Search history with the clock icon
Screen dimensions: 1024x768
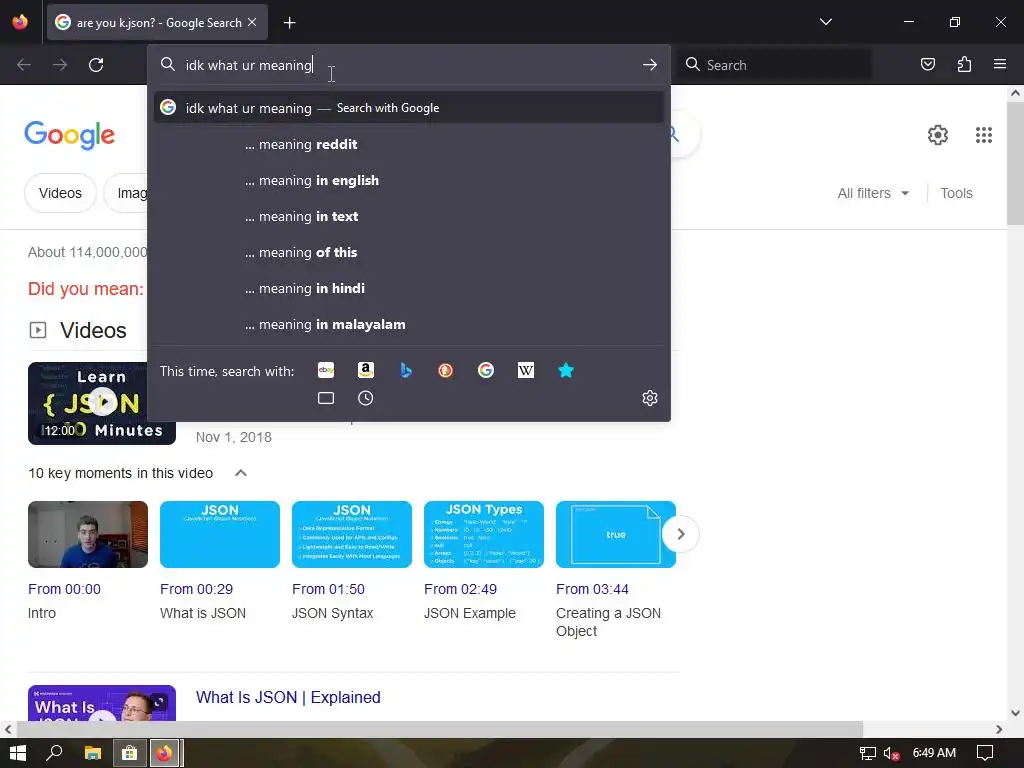tap(366, 398)
